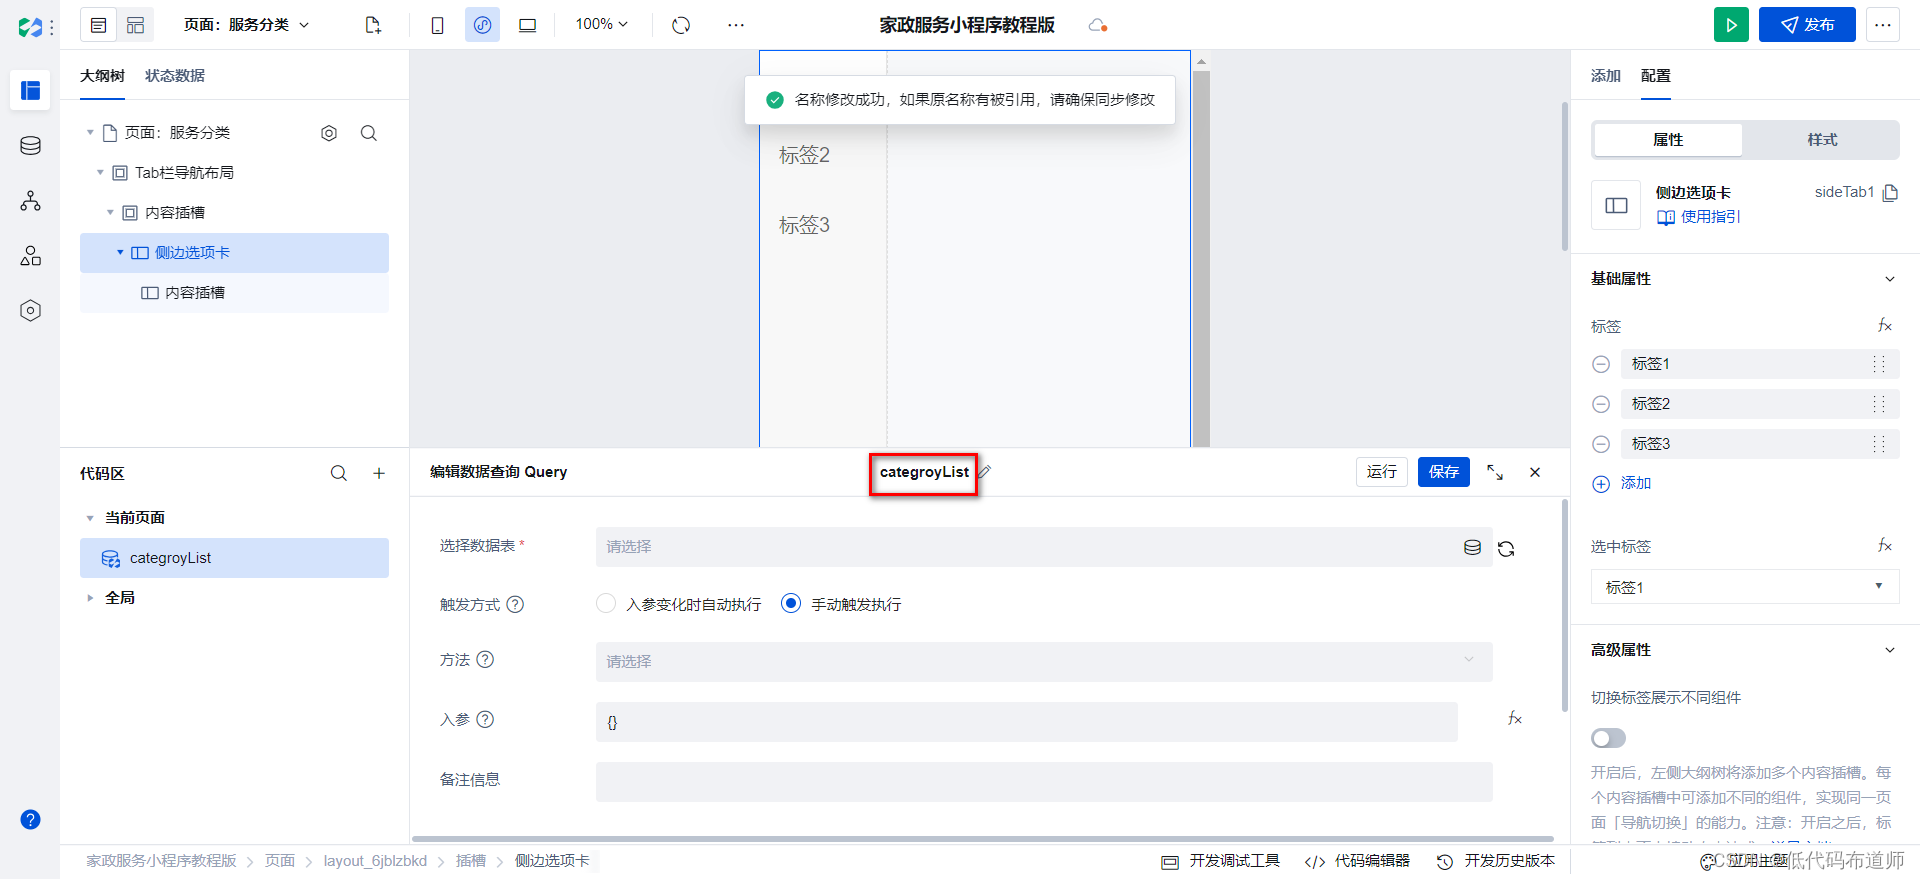1920x879 pixels.
Task: Expand the query editor to fullscreen
Action: tap(1495, 472)
